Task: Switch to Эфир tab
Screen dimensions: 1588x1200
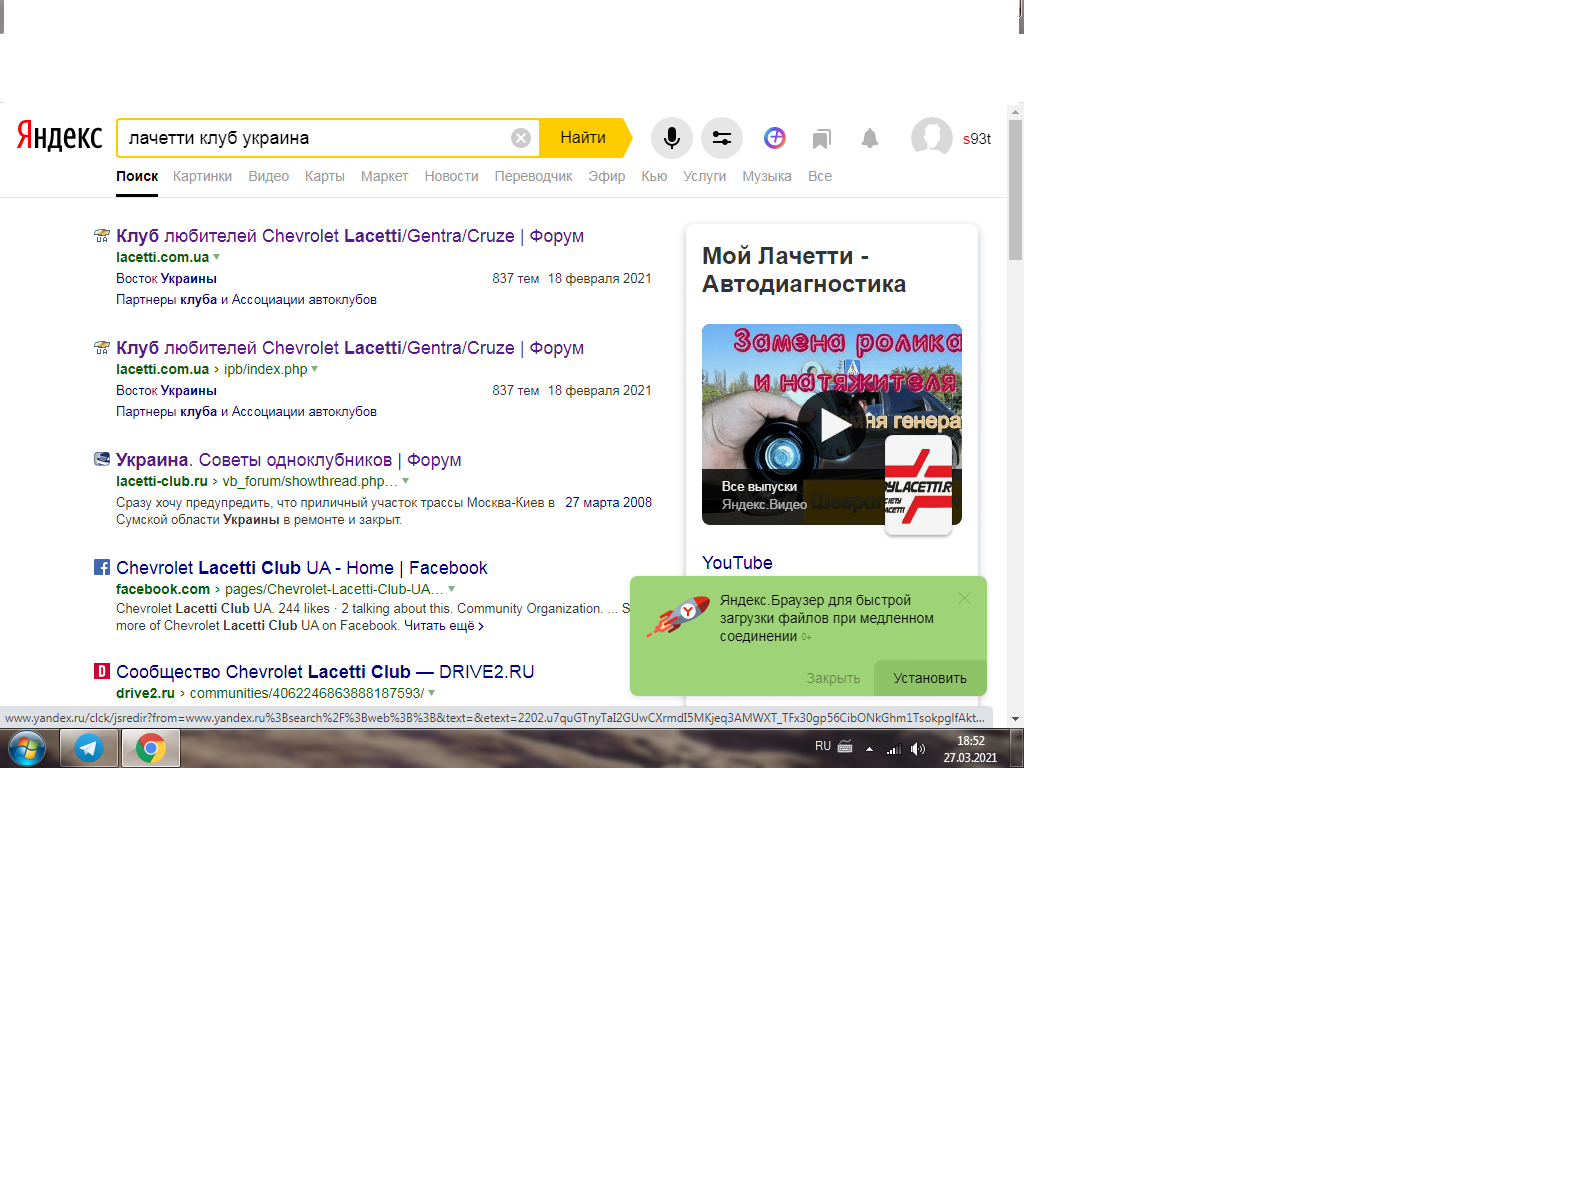Action: (606, 176)
